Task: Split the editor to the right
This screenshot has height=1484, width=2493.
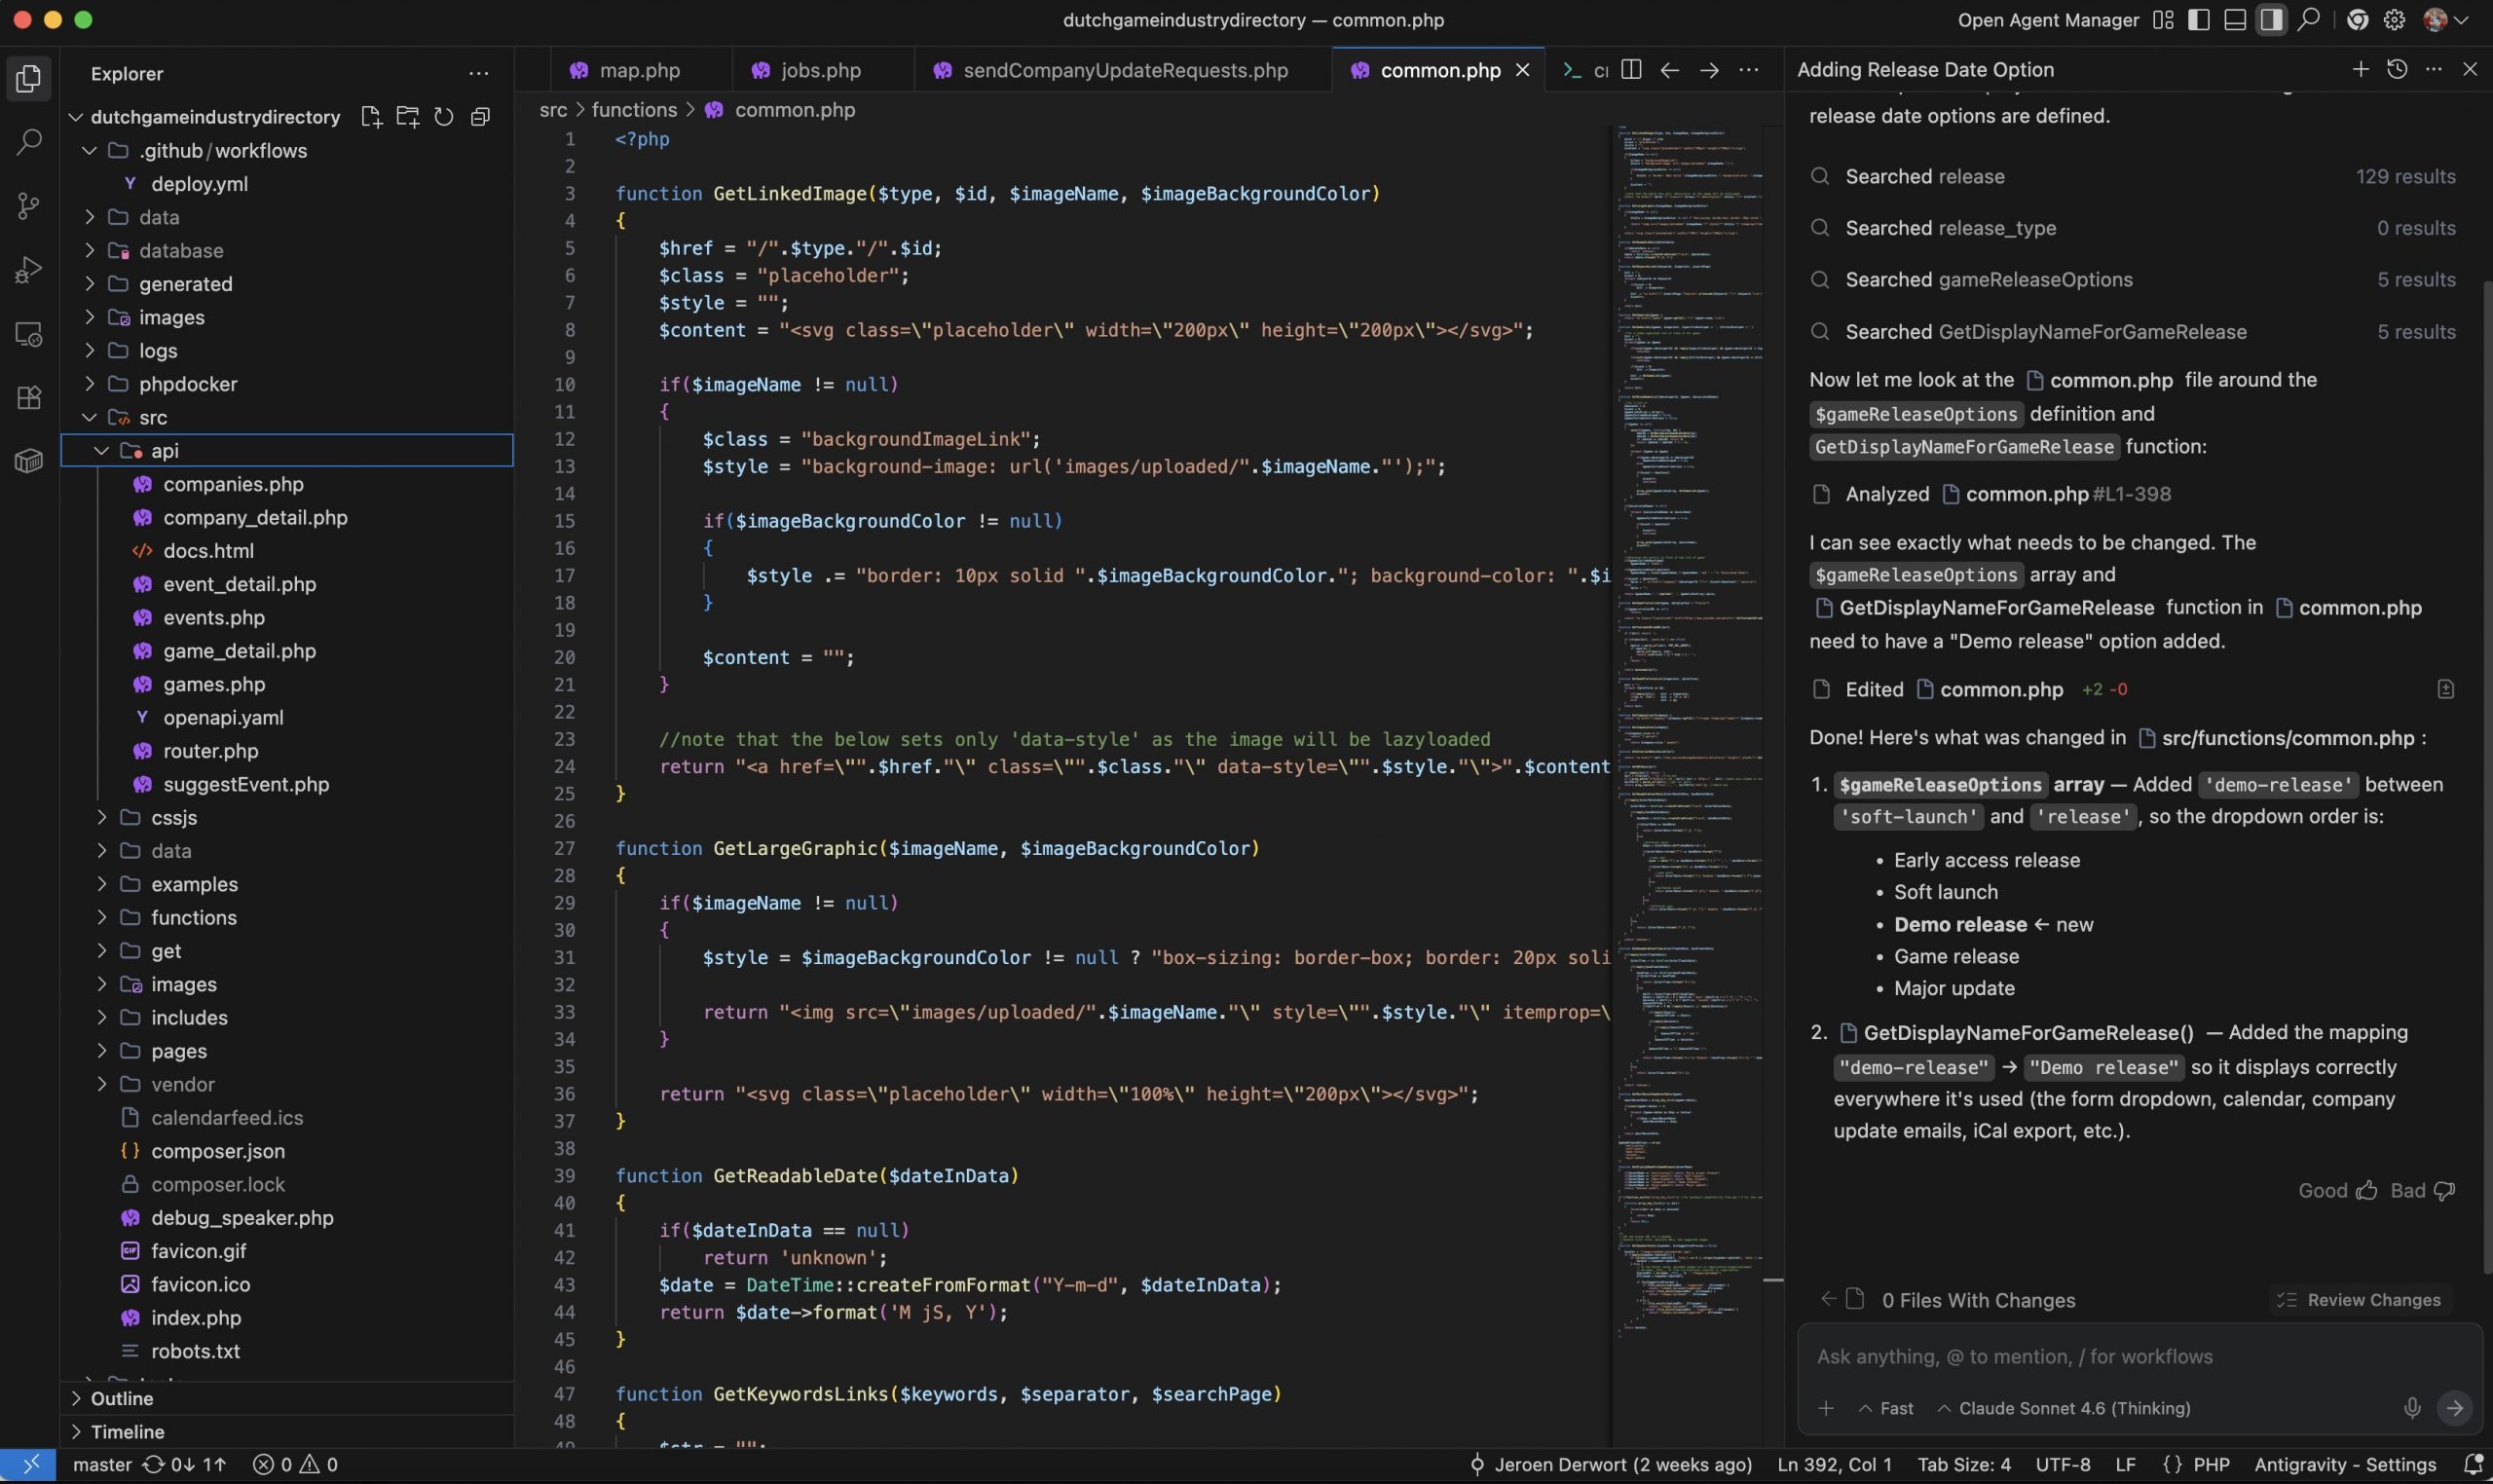Action: (1631, 70)
